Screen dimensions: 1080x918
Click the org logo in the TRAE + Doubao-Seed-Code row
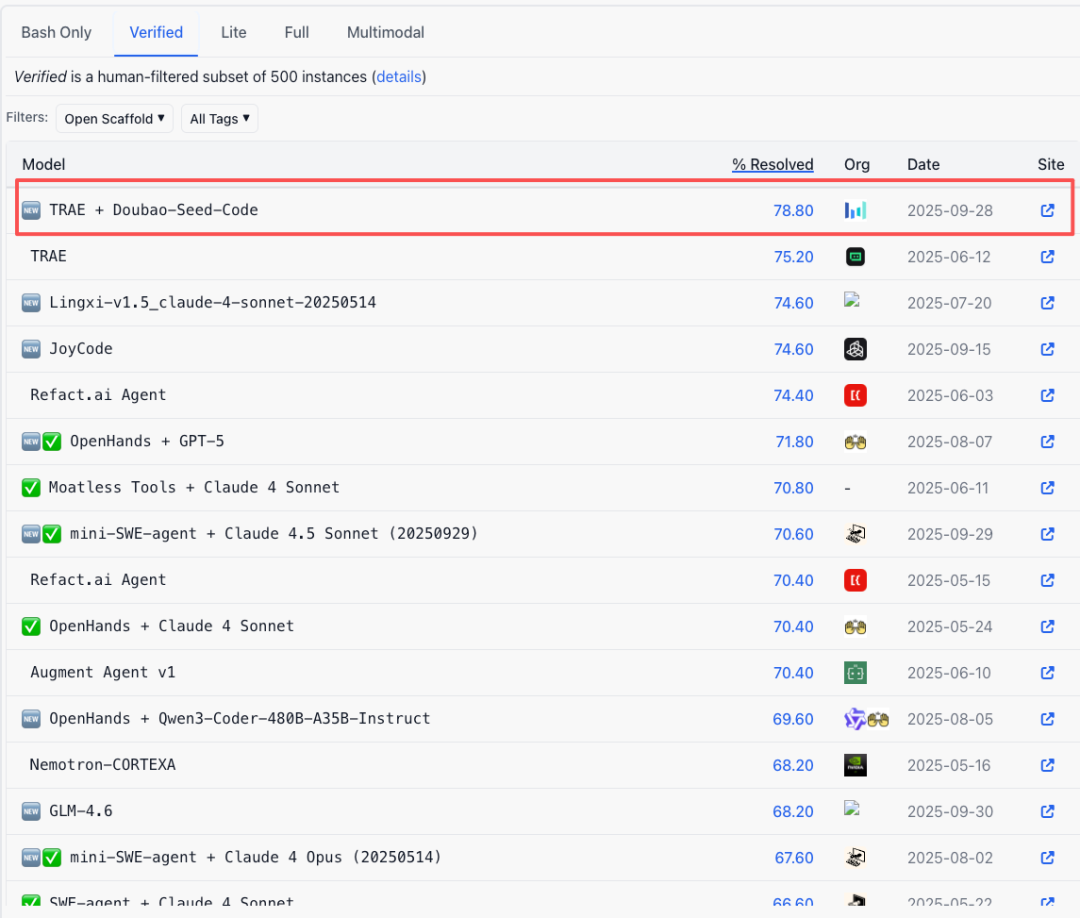coord(855,211)
